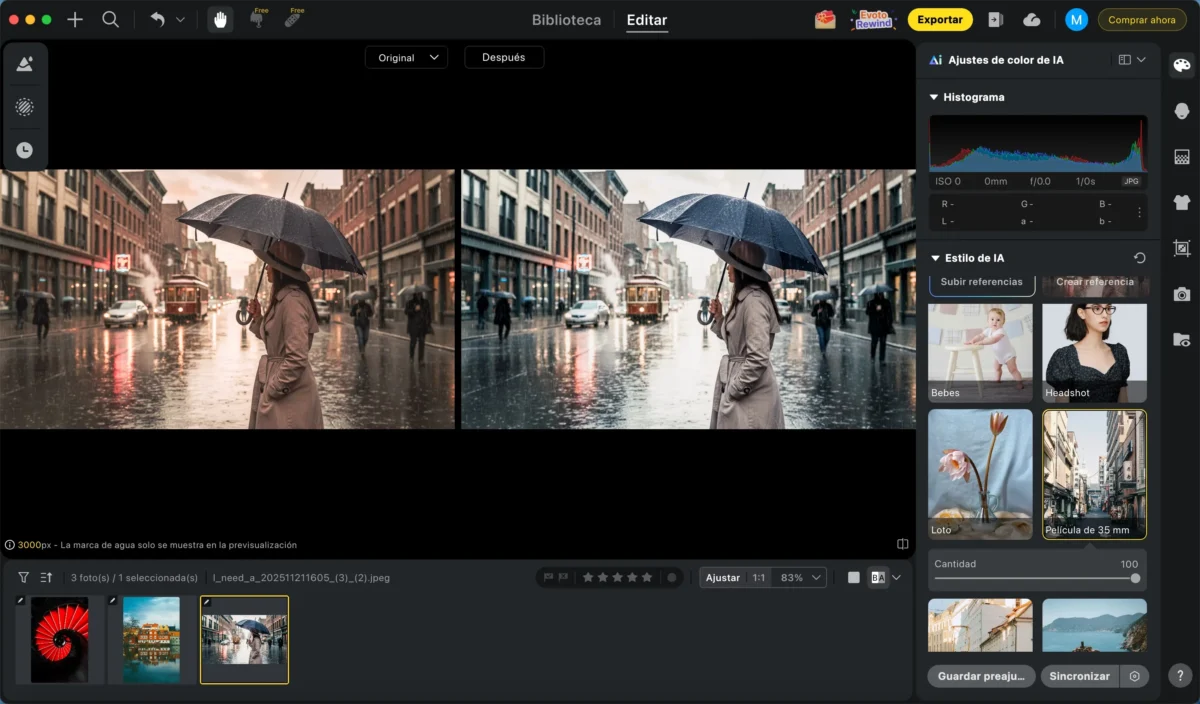Switch to the Editar tab
The image size is (1200, 704).
[647, 20]
